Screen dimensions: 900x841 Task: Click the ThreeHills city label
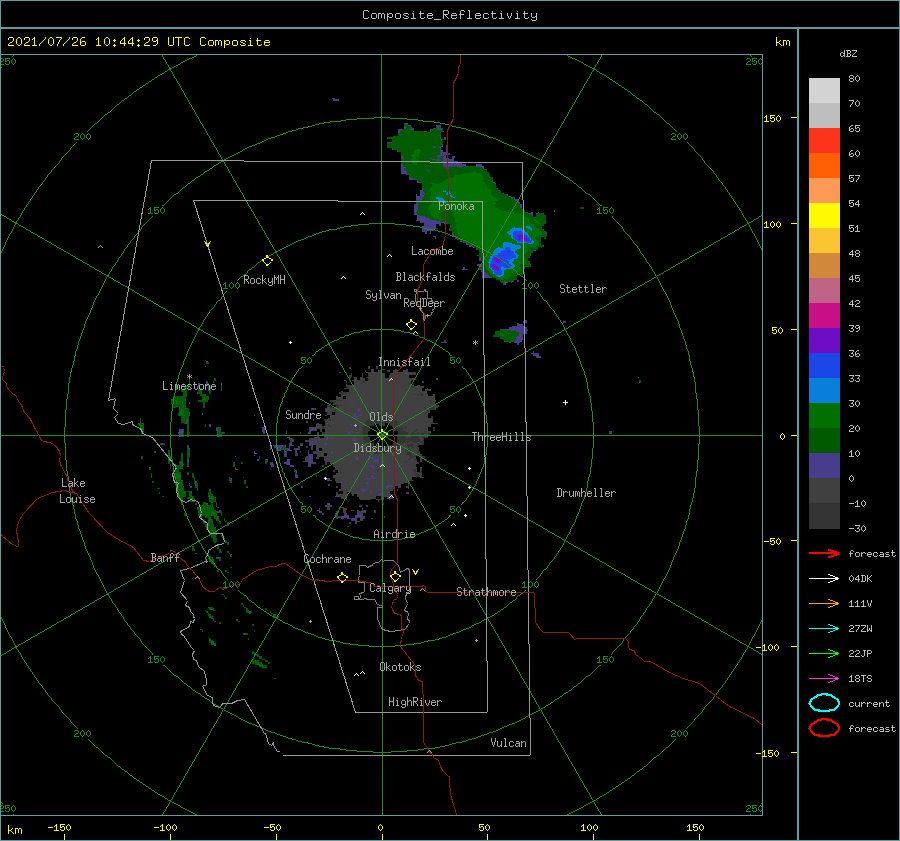(502, 437)
